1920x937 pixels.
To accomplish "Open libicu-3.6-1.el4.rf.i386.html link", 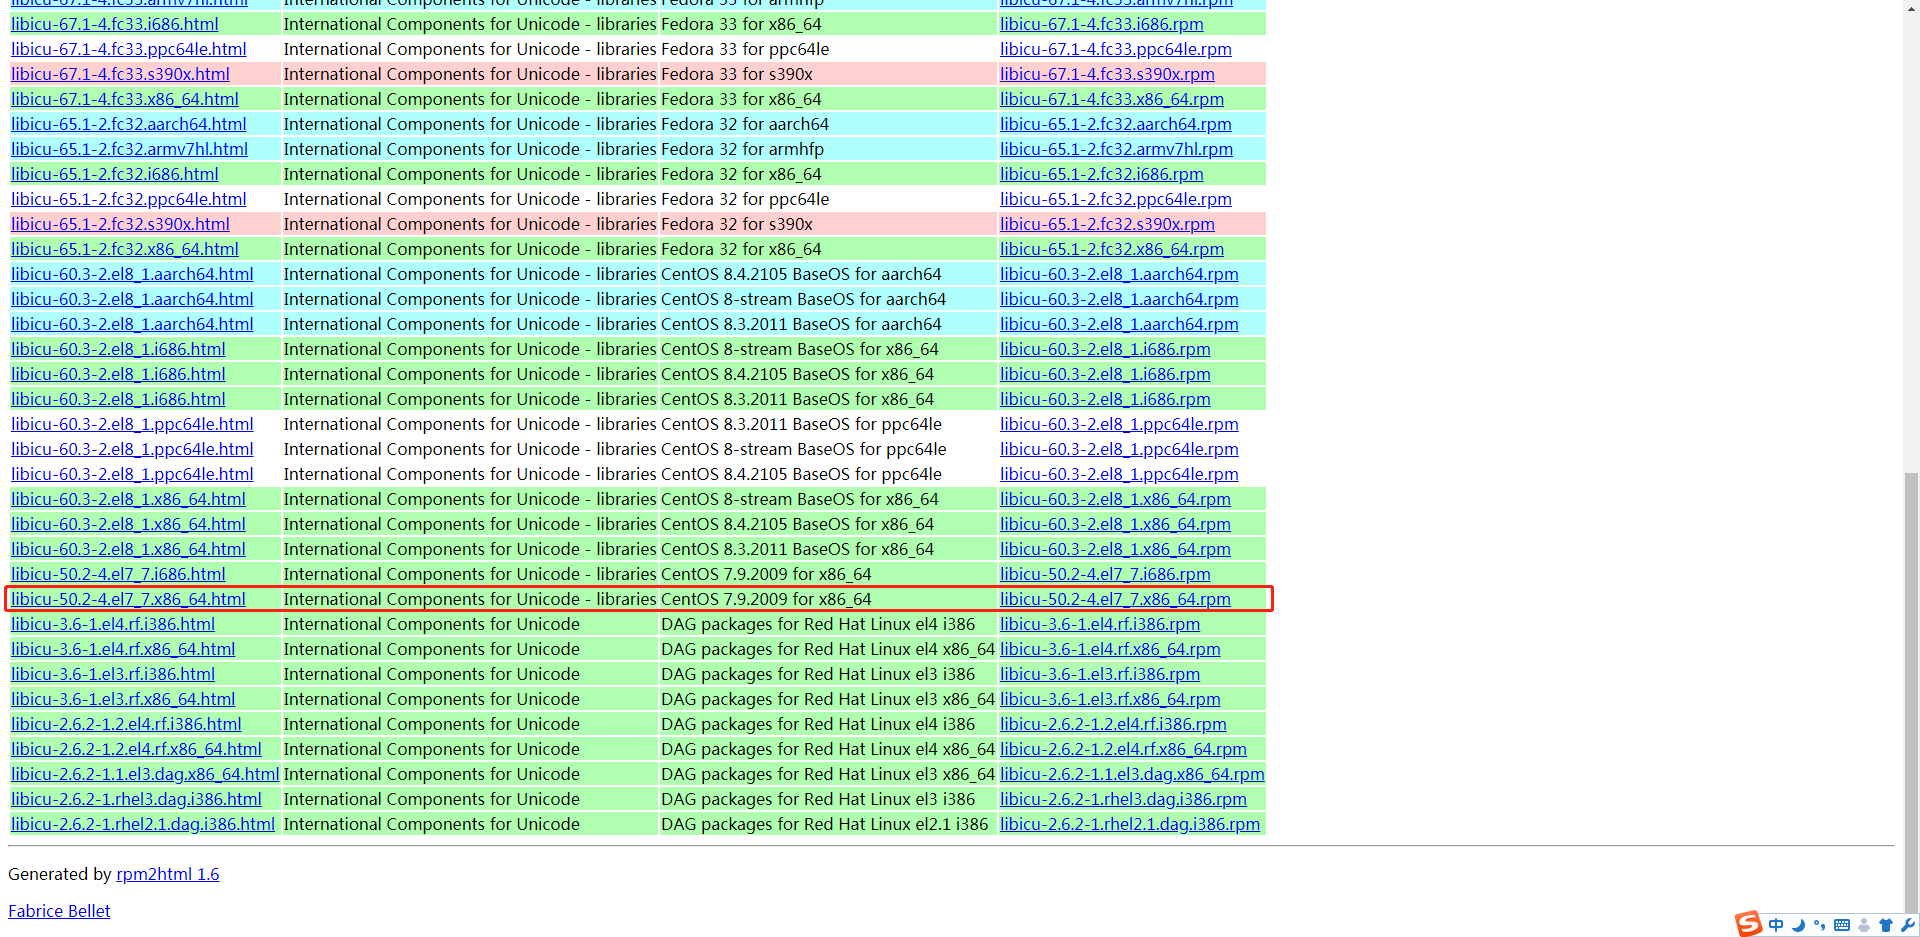I will coord(113,624).
